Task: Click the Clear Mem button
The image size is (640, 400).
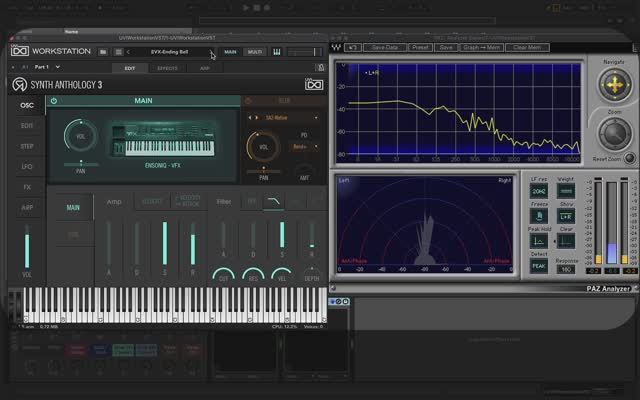Action: [x=527, y=47]
